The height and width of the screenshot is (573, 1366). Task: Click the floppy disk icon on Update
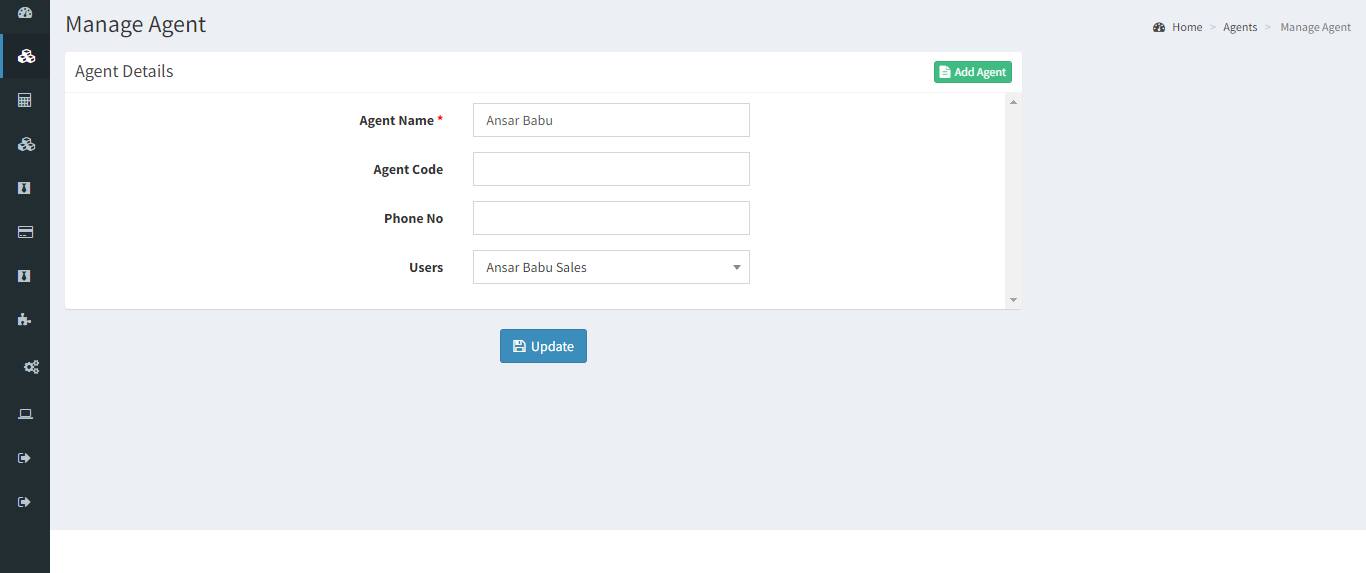(x=519, y=346)
